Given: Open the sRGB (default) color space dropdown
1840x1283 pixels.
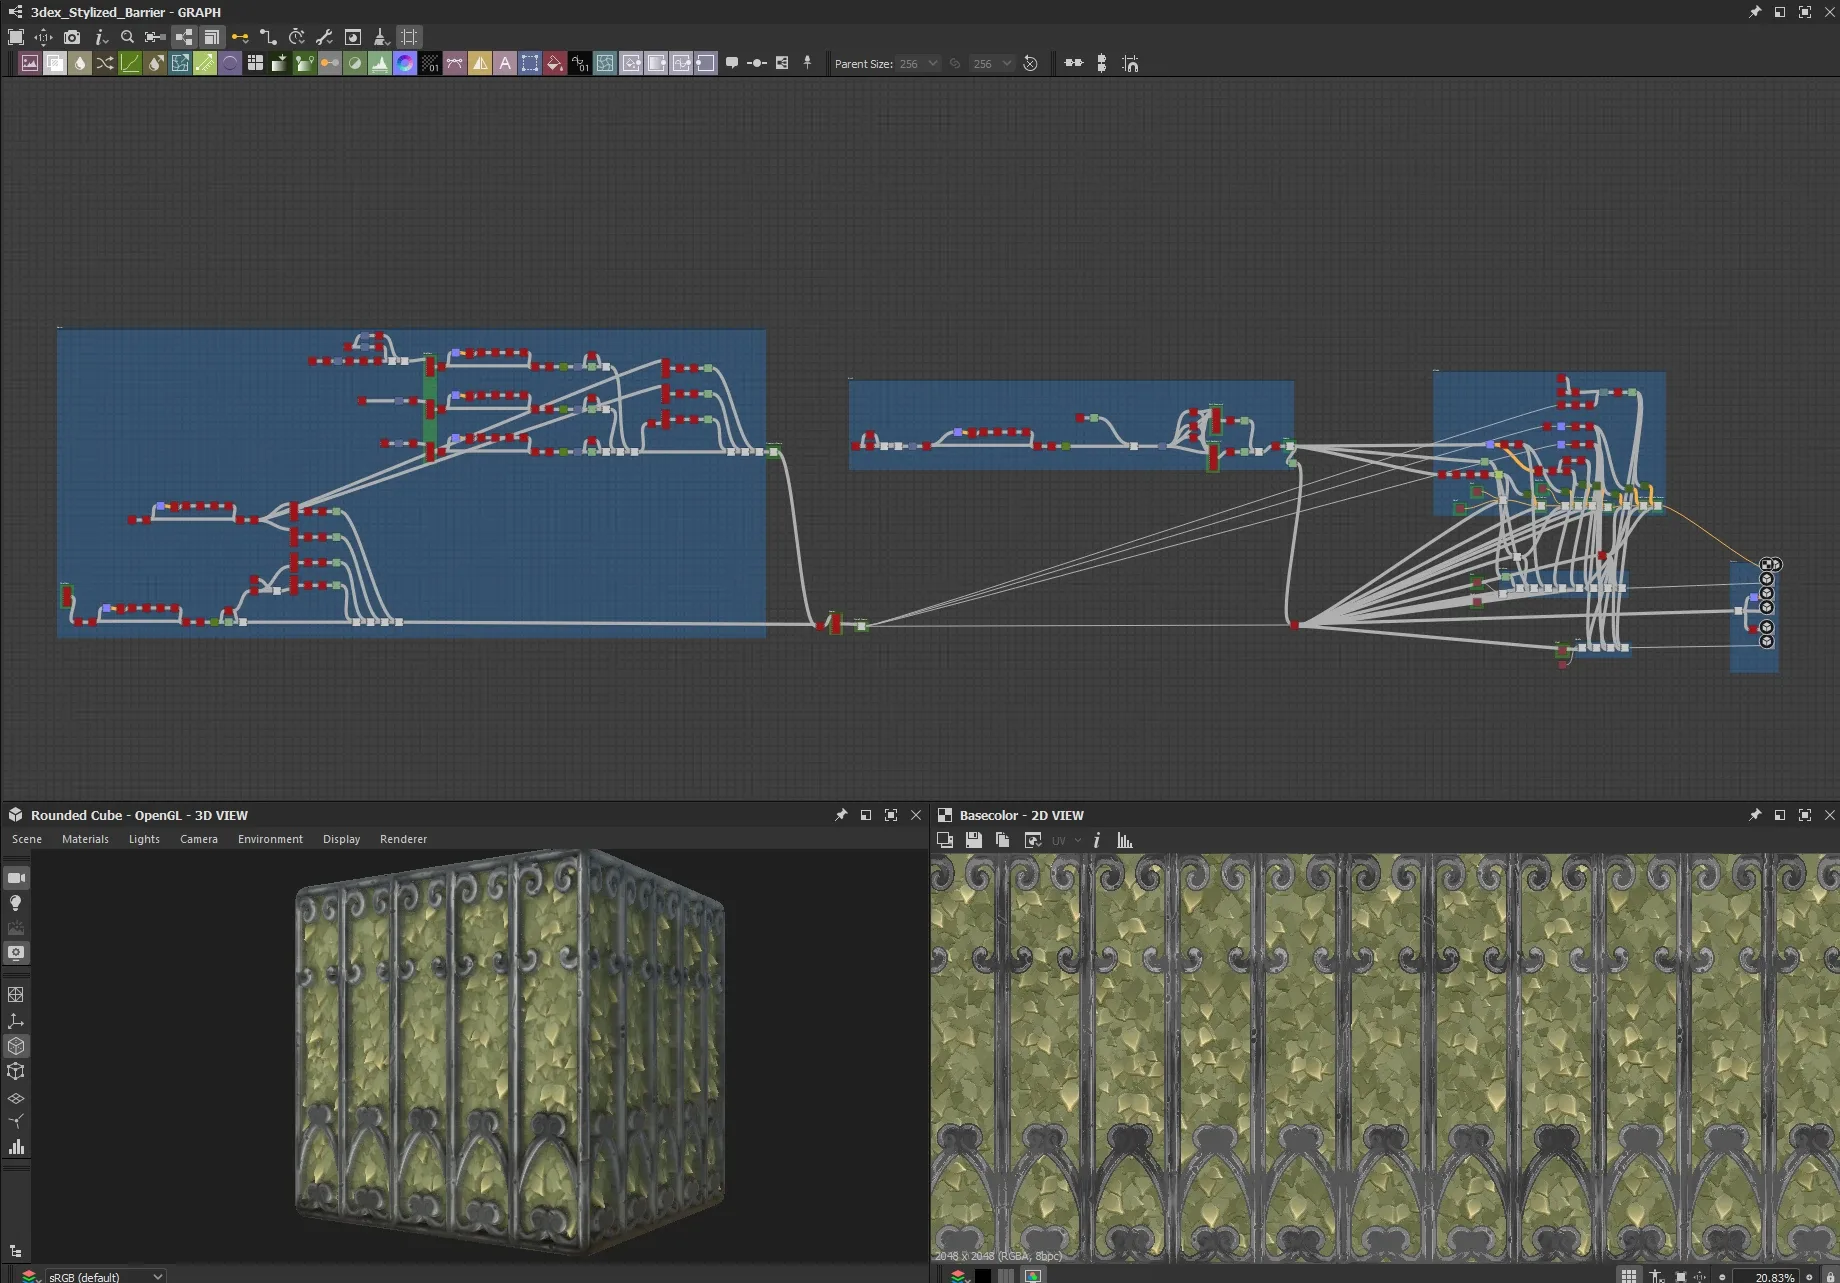Looking at the screenshot, I should tap(105, 1276).
